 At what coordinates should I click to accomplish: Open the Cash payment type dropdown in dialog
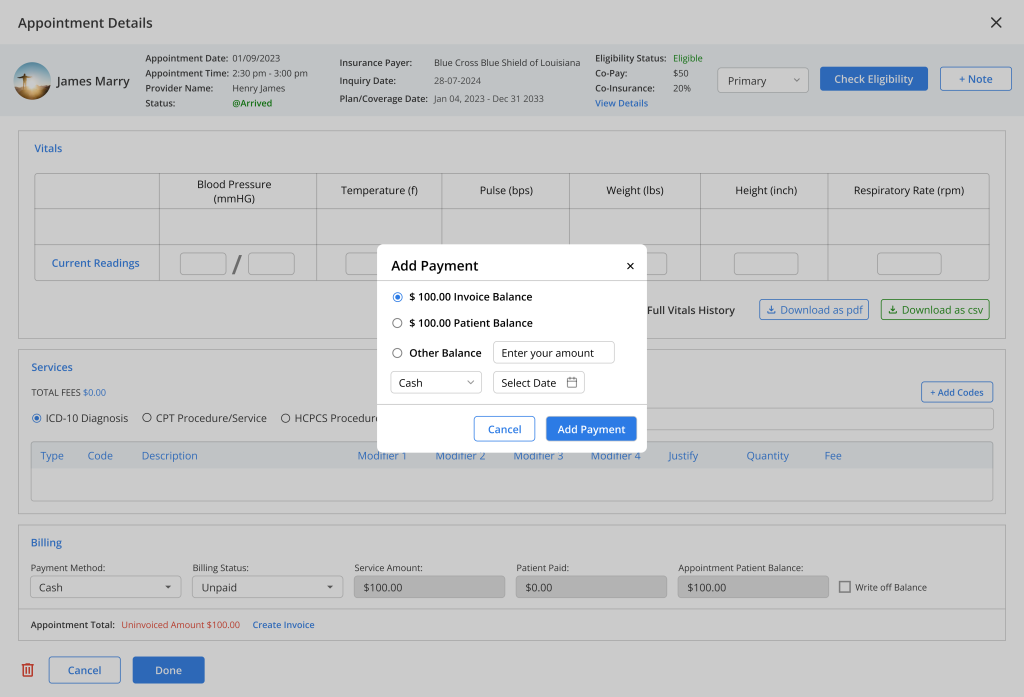(x=436, y=383)
